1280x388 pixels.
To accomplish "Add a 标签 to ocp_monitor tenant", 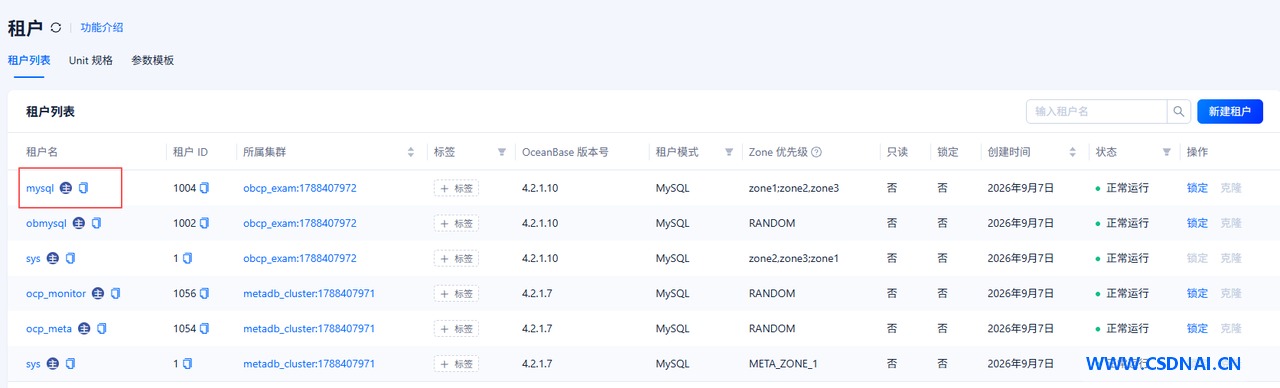I will point(456,293).
